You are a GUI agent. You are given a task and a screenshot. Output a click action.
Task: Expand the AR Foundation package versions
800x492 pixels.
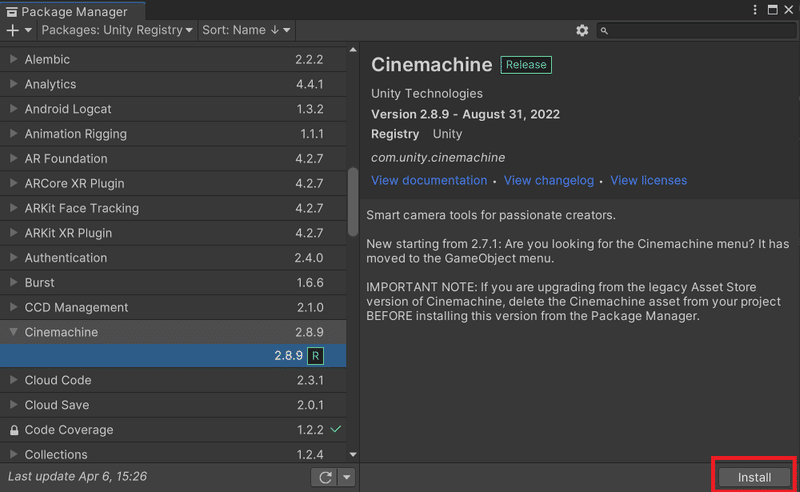click(x=13, y=158)
